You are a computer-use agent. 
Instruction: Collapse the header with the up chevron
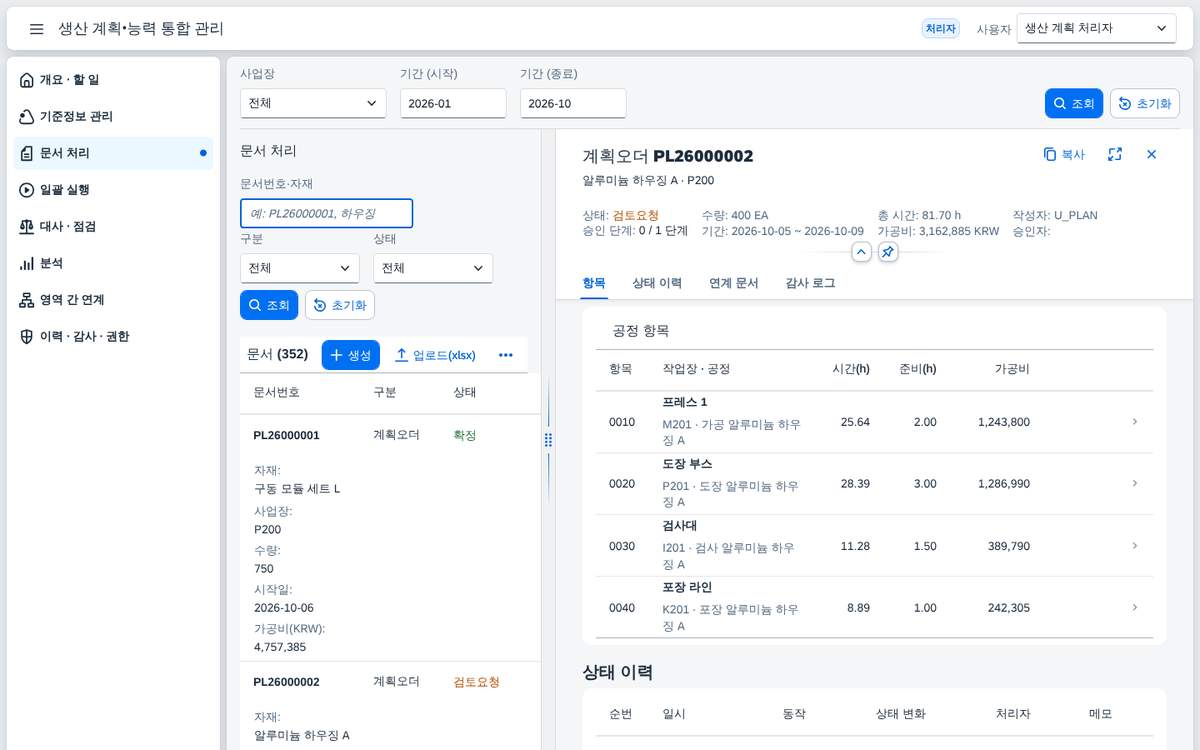(862, 252)
